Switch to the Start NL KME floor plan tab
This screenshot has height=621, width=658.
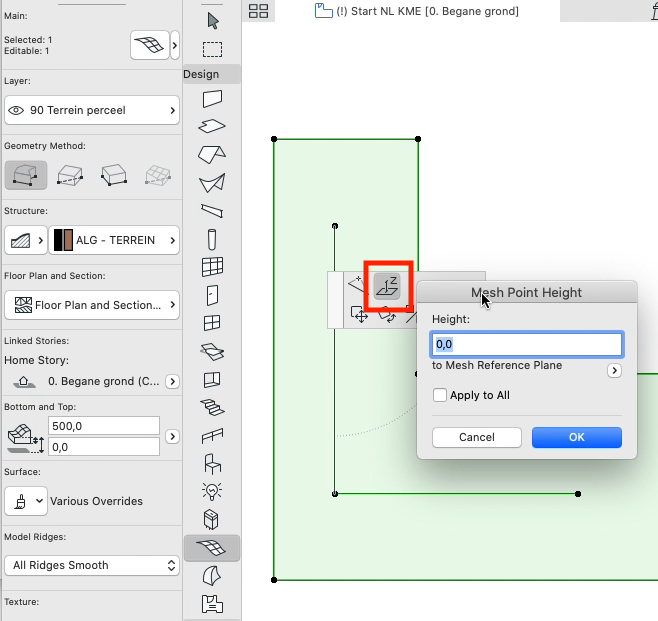coord(417,11)
